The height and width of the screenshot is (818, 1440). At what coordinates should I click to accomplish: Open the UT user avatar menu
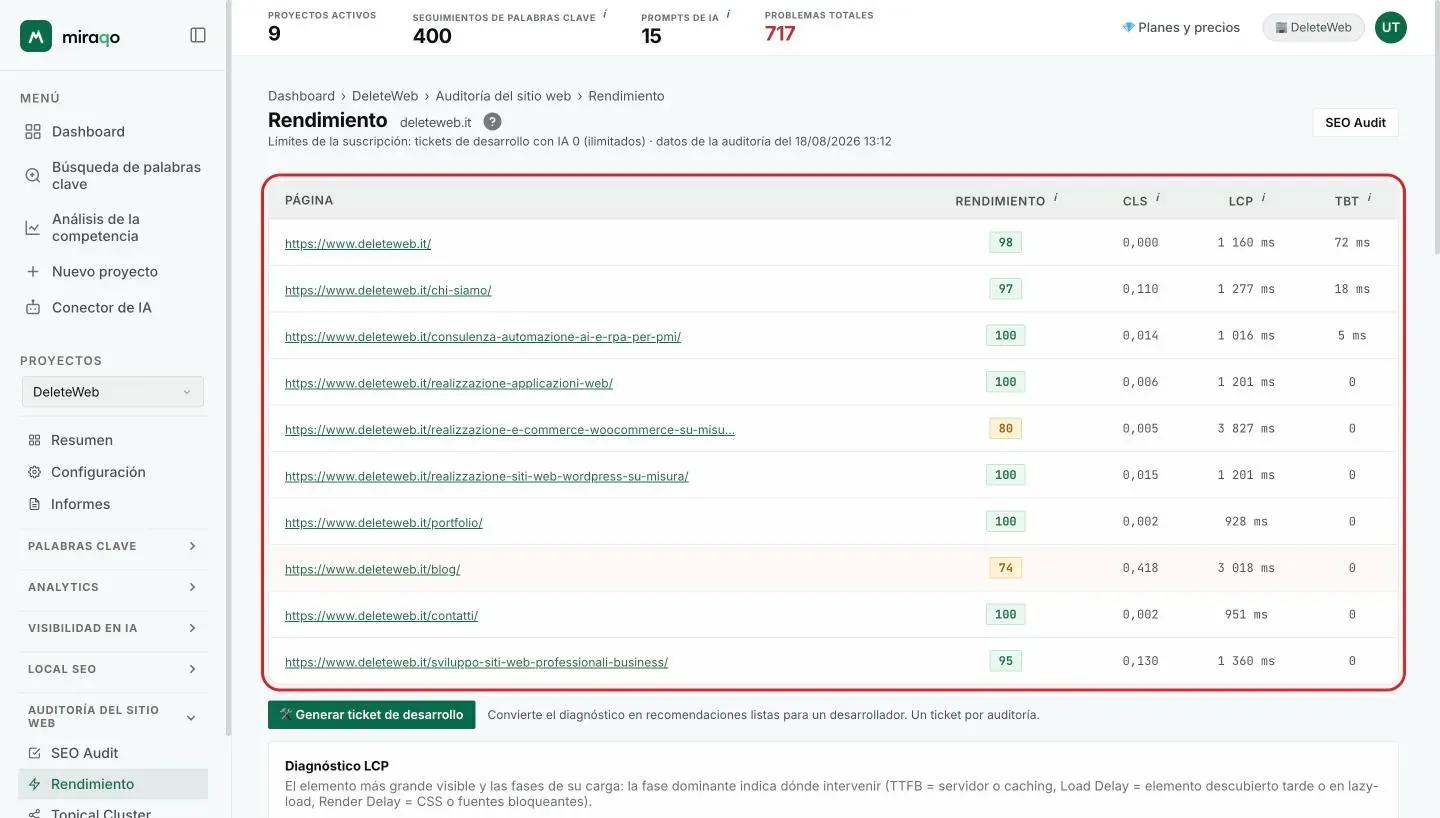[1391, 28]
